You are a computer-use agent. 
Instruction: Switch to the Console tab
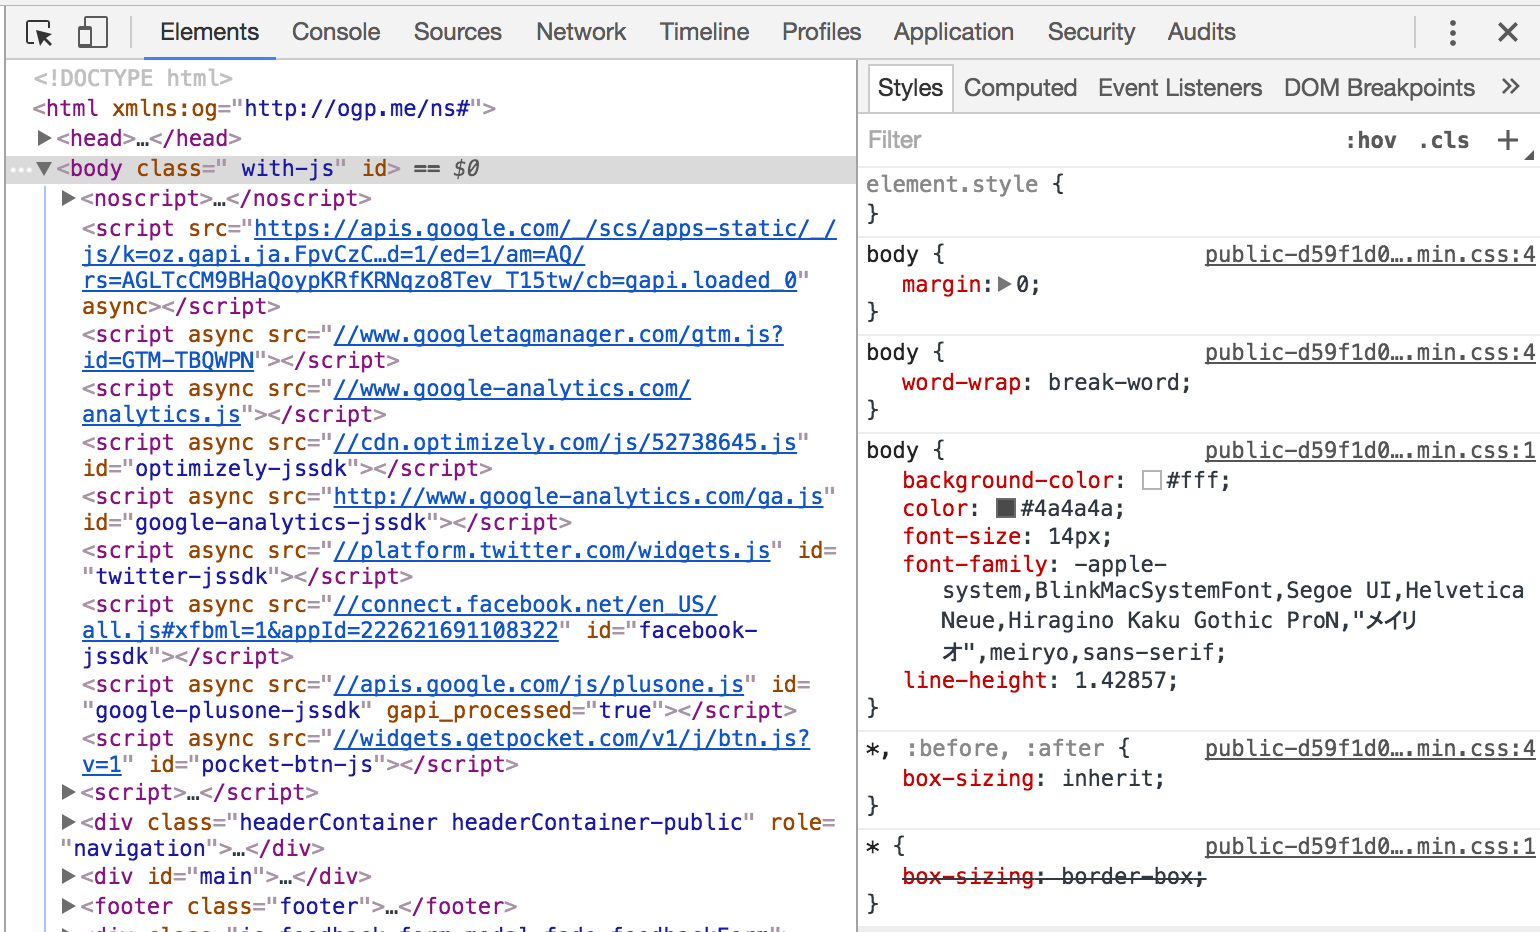(x=336, y=31)
